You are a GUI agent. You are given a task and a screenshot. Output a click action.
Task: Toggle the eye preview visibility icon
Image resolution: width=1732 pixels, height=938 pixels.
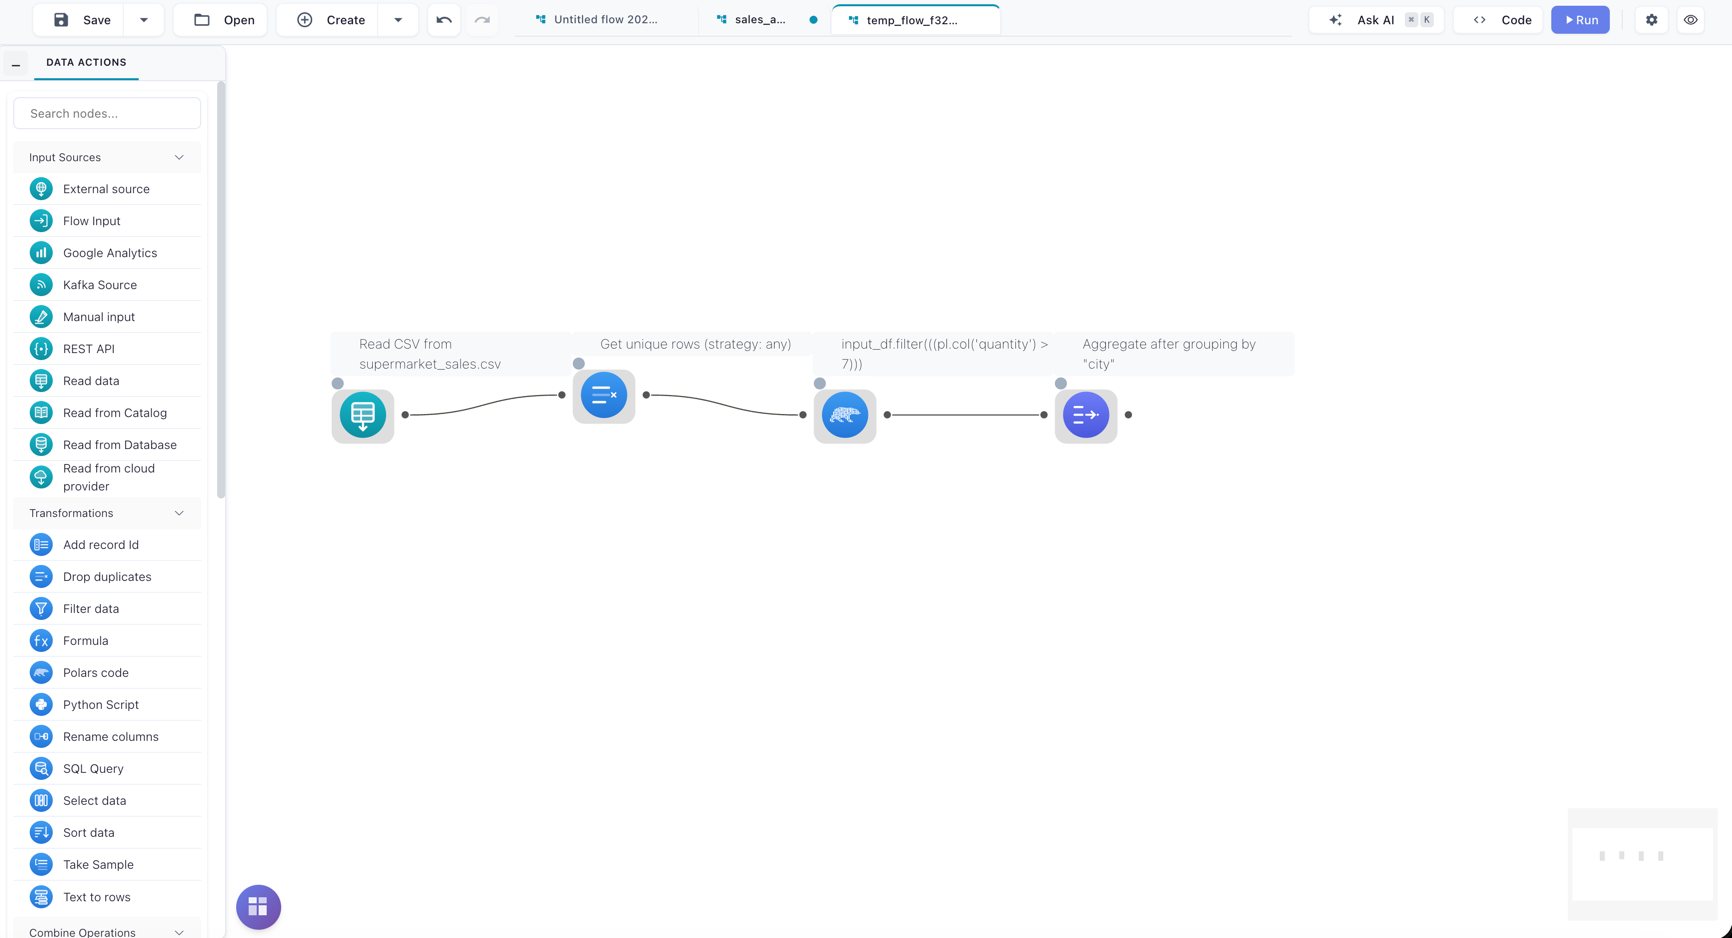(x=1691, y=20)
